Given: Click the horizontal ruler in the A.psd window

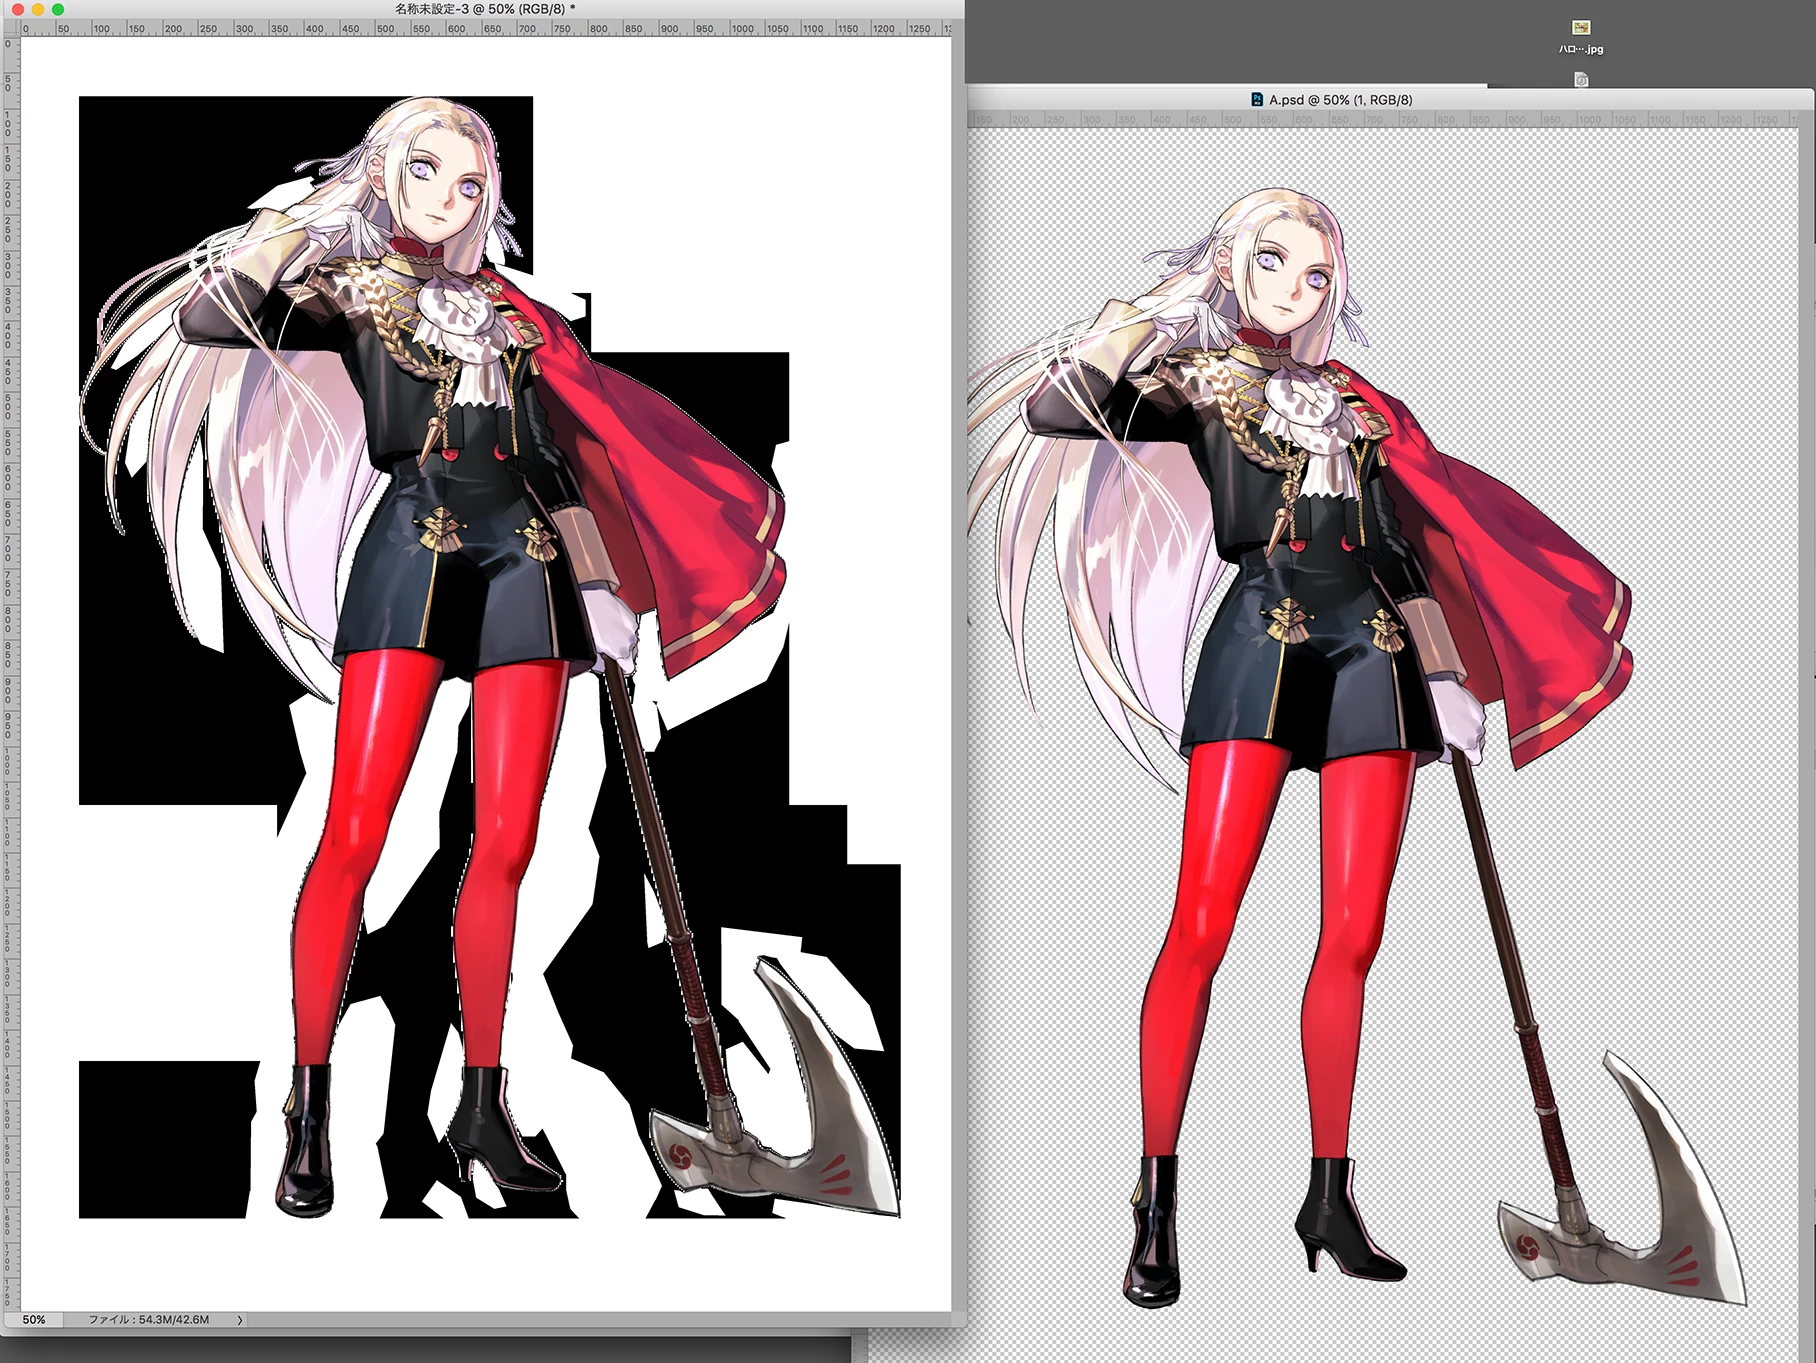Looking at the screenshot, I should [1384, 119].
